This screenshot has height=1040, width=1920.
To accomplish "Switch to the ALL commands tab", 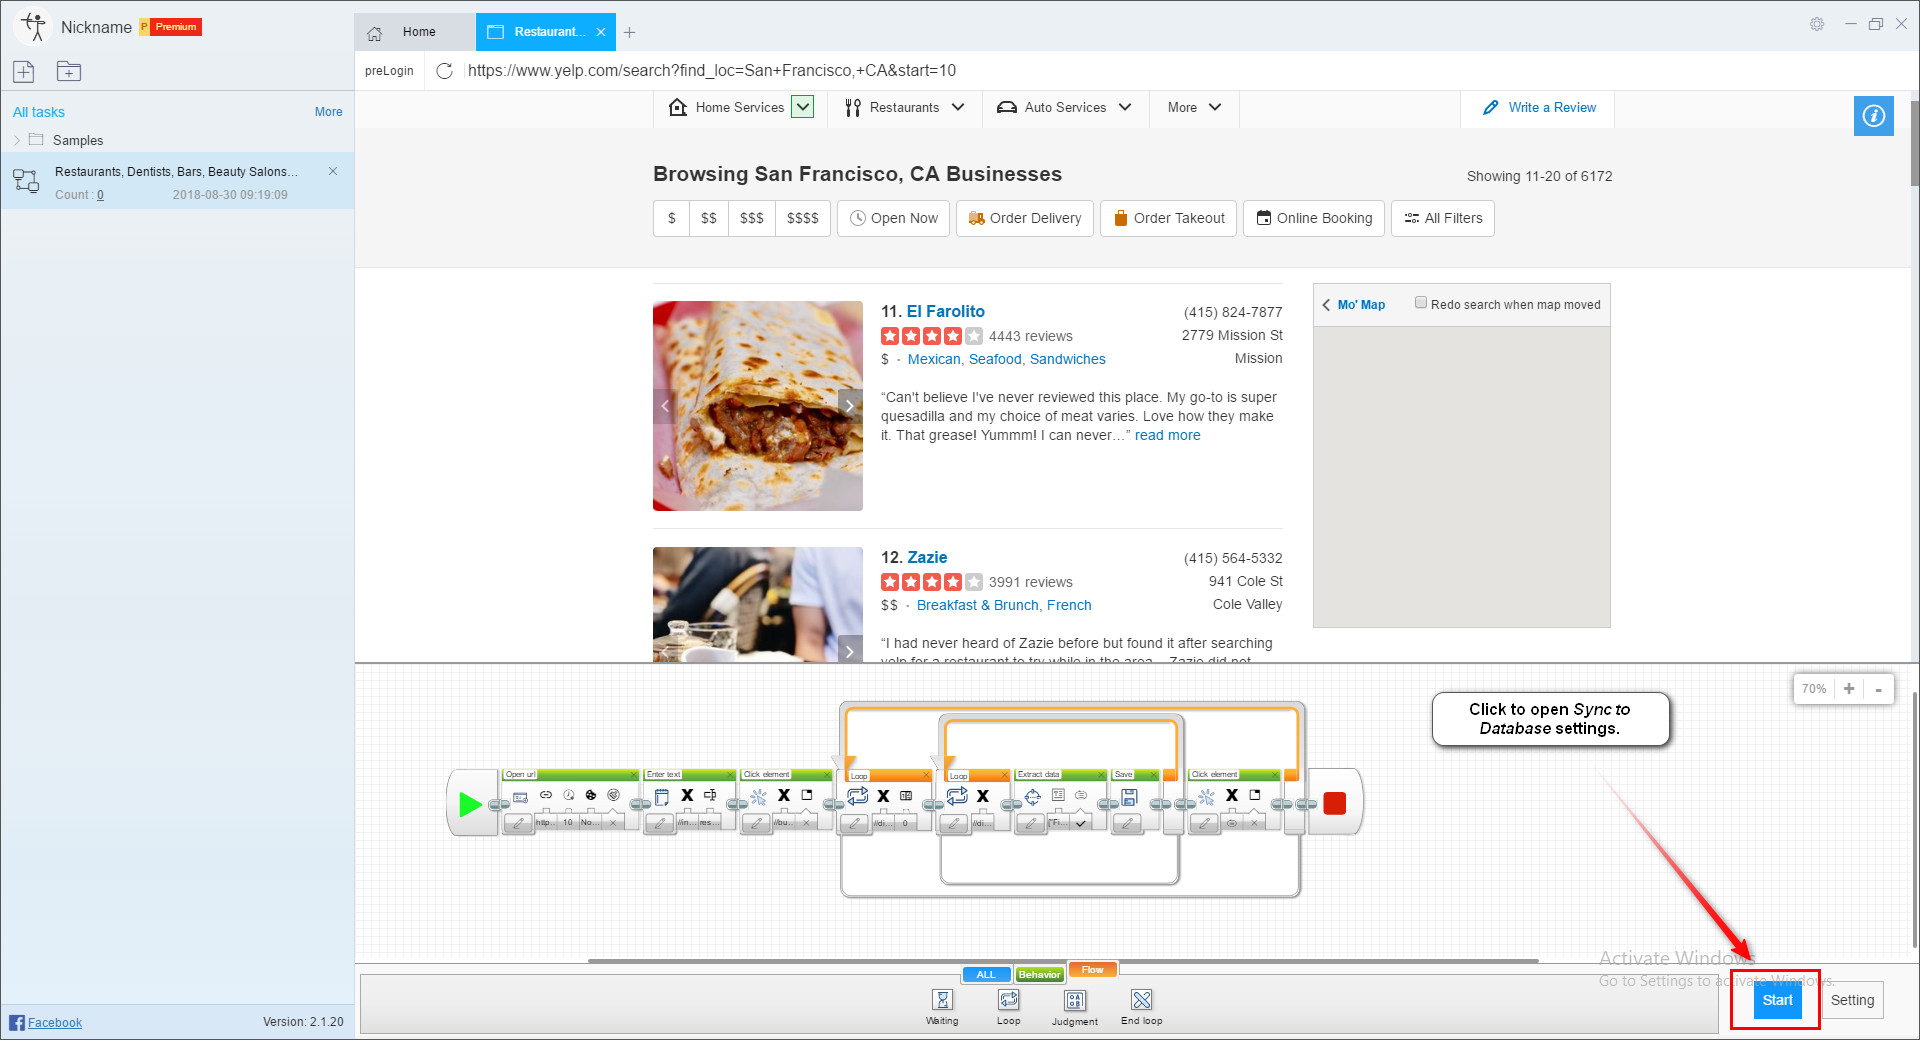I will click(986, 975).
